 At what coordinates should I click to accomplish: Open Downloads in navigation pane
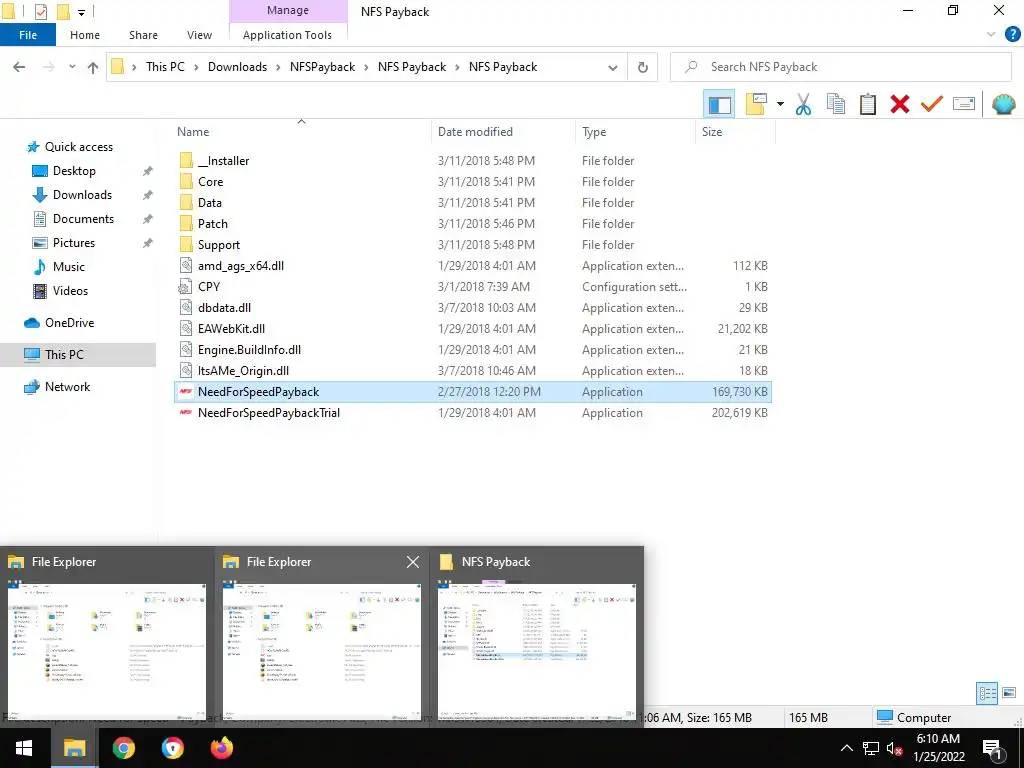pyautogui.click(x=82, y=195)
